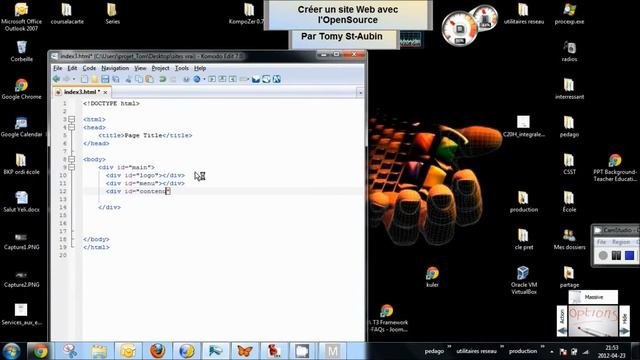
Task: Click the last blue icon in Komodo toolbar
Action: 277,79
